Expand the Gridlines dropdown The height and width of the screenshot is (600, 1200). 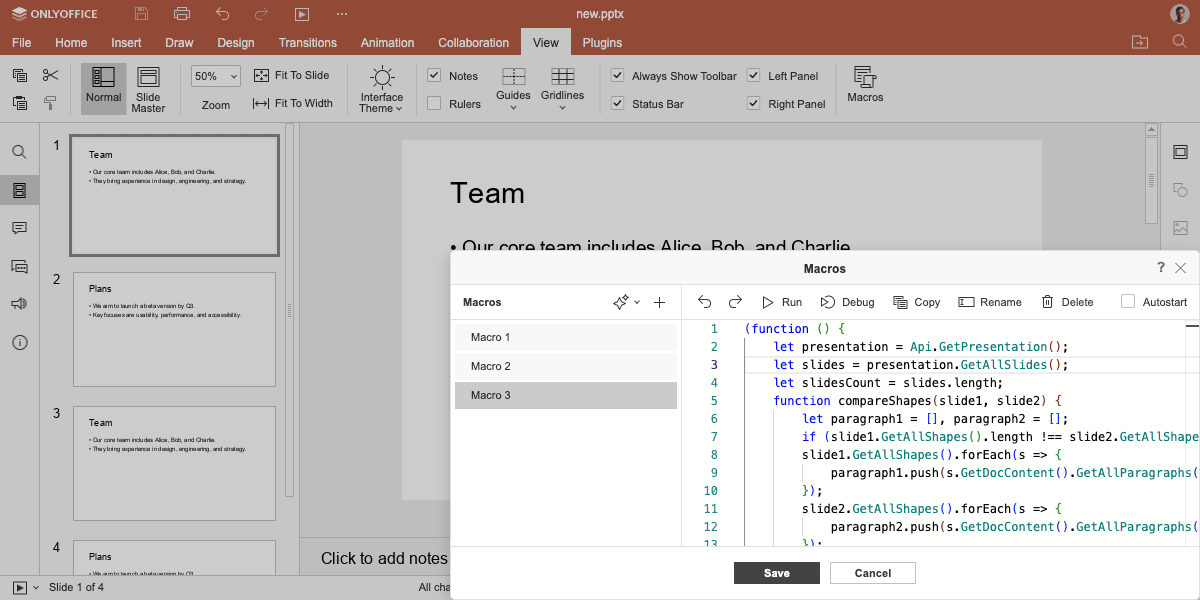tap(562, 89)
